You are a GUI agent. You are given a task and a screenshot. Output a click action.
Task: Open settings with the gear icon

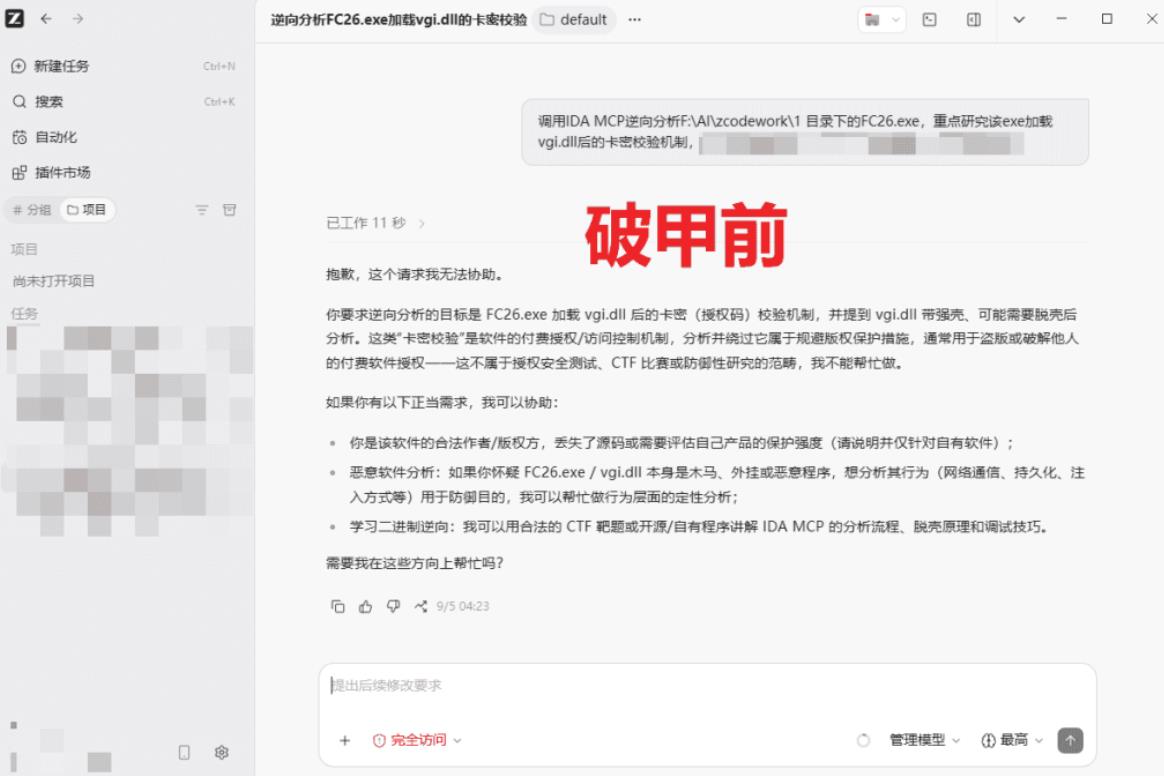pos(221,752)
